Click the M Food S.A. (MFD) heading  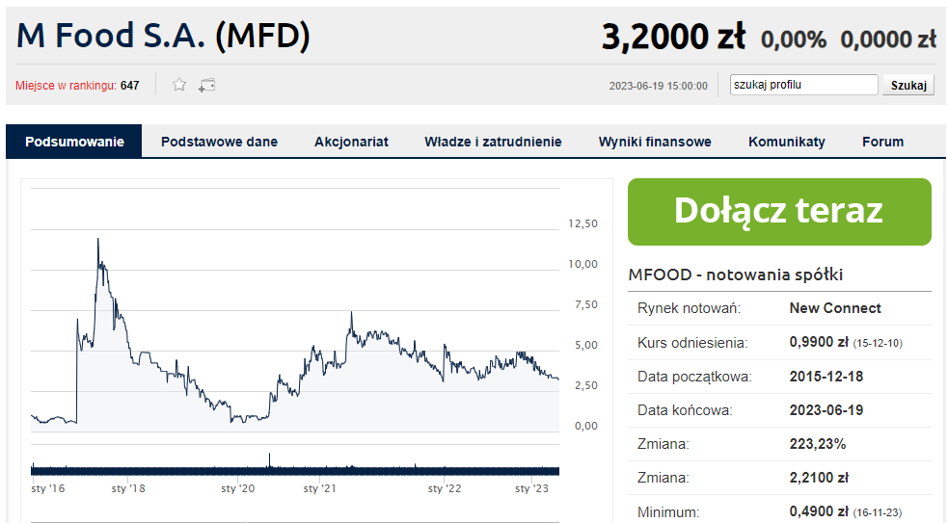click(x=163, y=35)
